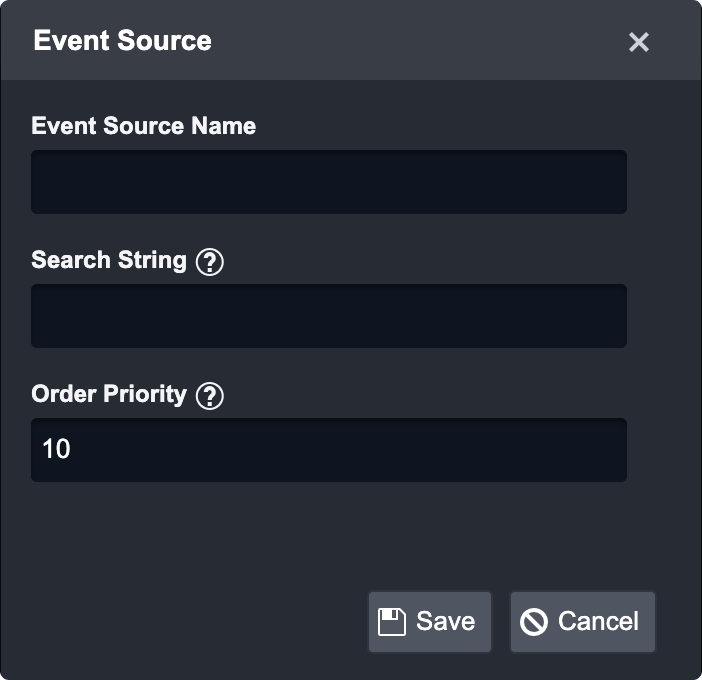The width and height of the screenshot is (702, 680).
Task: Click the prohibition icon on Cancel
Action: point(534,622)
